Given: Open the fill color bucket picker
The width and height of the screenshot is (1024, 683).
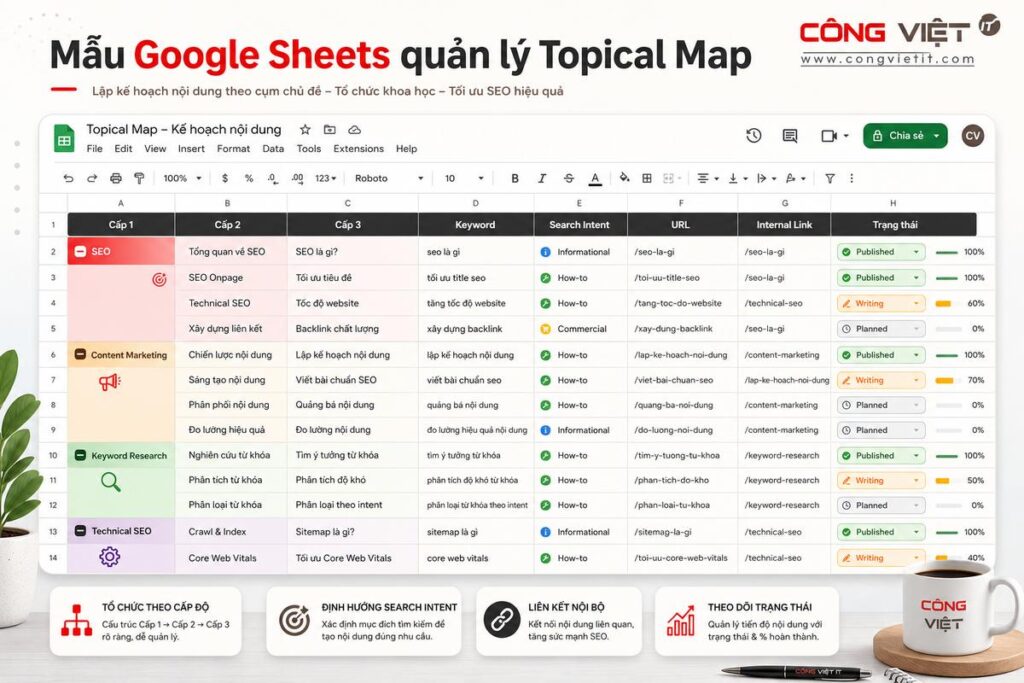Looking at the screenshot, I should [x=624, y=178].
